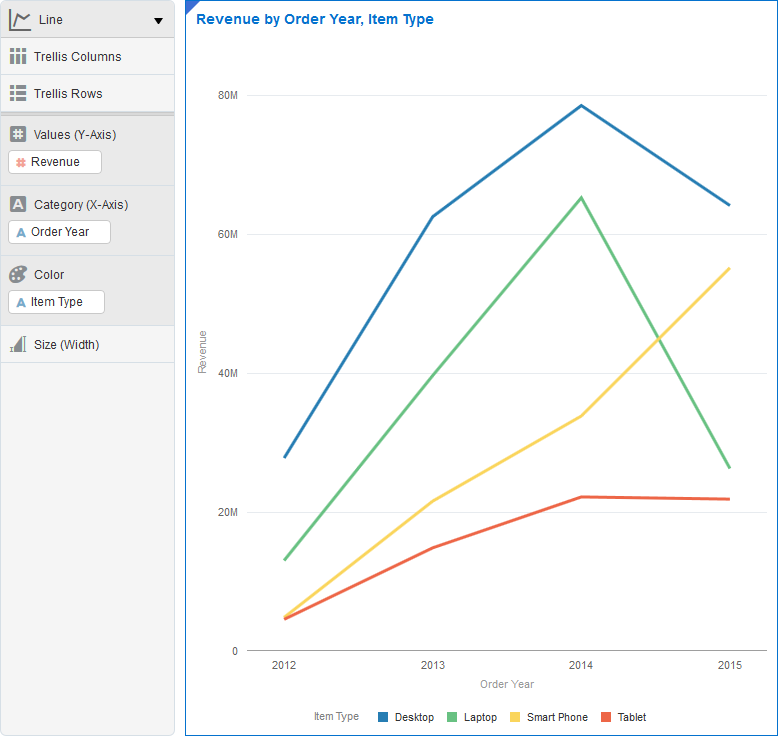
Task: Click the Revenue chip's measure icon
Action: click(x=21, y=162)
